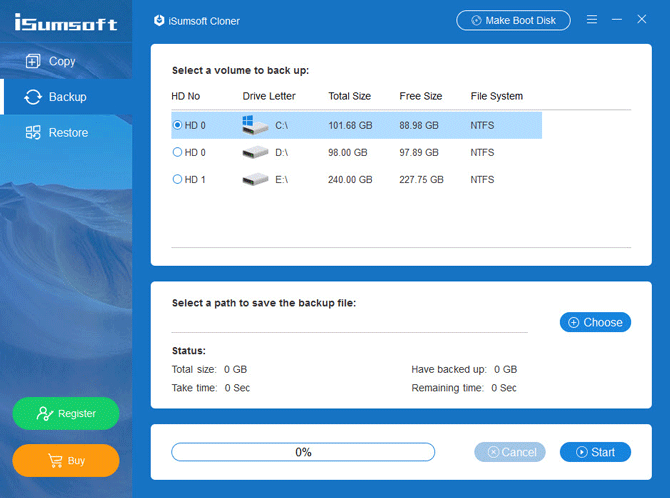Screen dimensions: 670x498
Task: Click the 227.75 GB free size cell
Action: [421, 180]
